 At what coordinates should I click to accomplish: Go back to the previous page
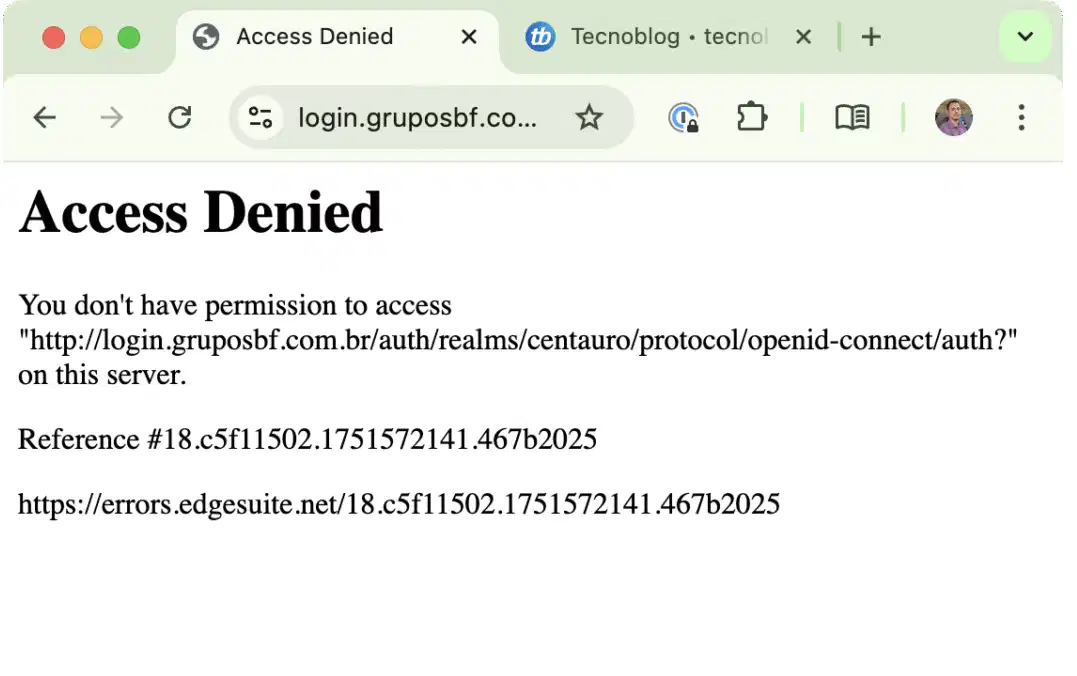coord(45,117)
